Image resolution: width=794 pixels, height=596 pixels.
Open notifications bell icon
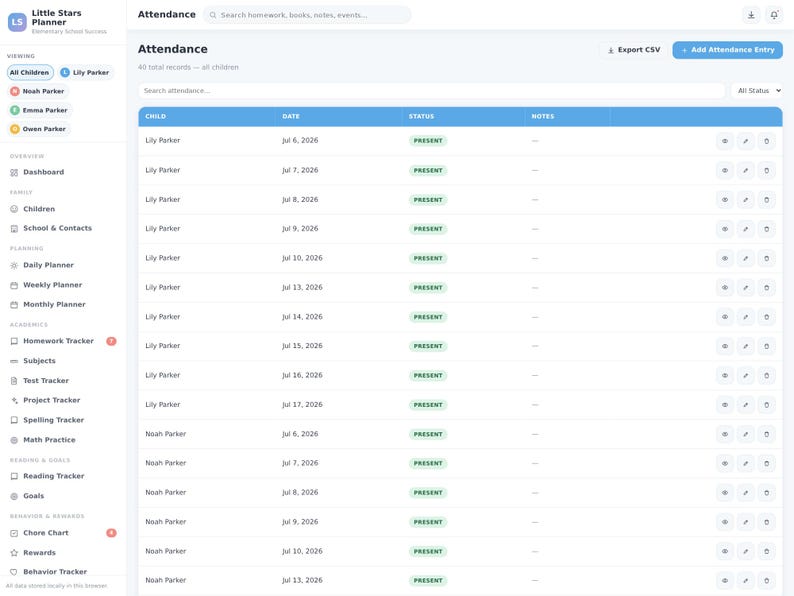point(774,15)
